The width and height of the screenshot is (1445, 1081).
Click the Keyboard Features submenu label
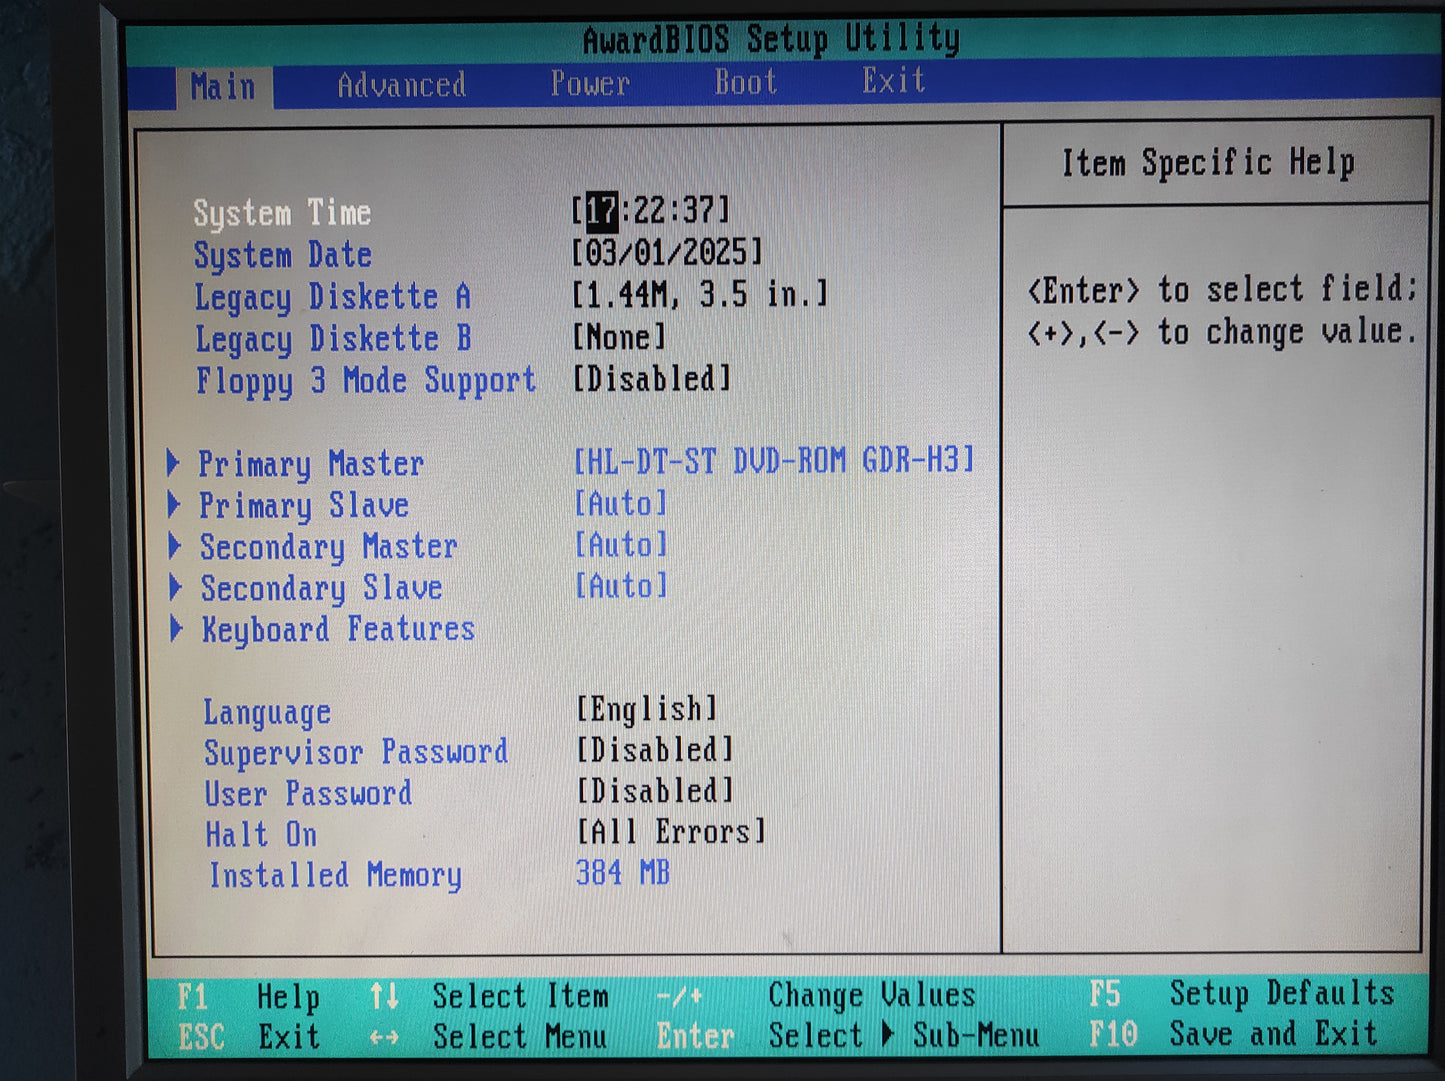tap(338, 629)
